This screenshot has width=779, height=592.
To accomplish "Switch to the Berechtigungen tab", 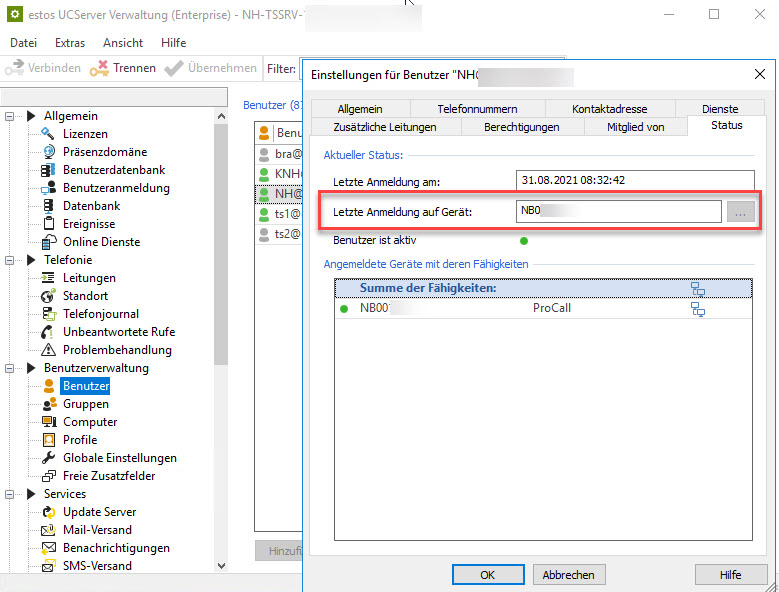I will pos(521,127).
